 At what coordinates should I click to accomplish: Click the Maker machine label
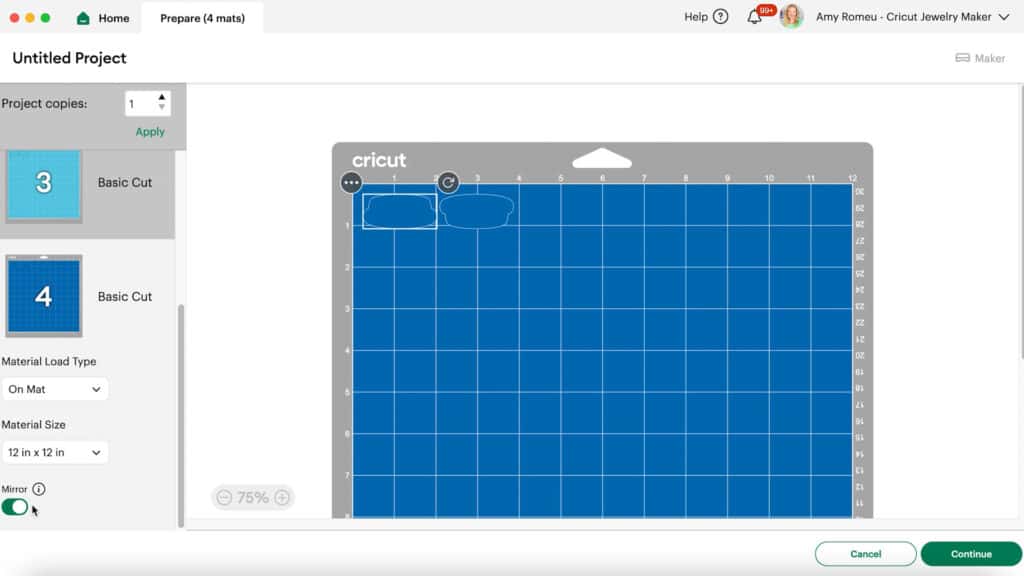[990, 58]
